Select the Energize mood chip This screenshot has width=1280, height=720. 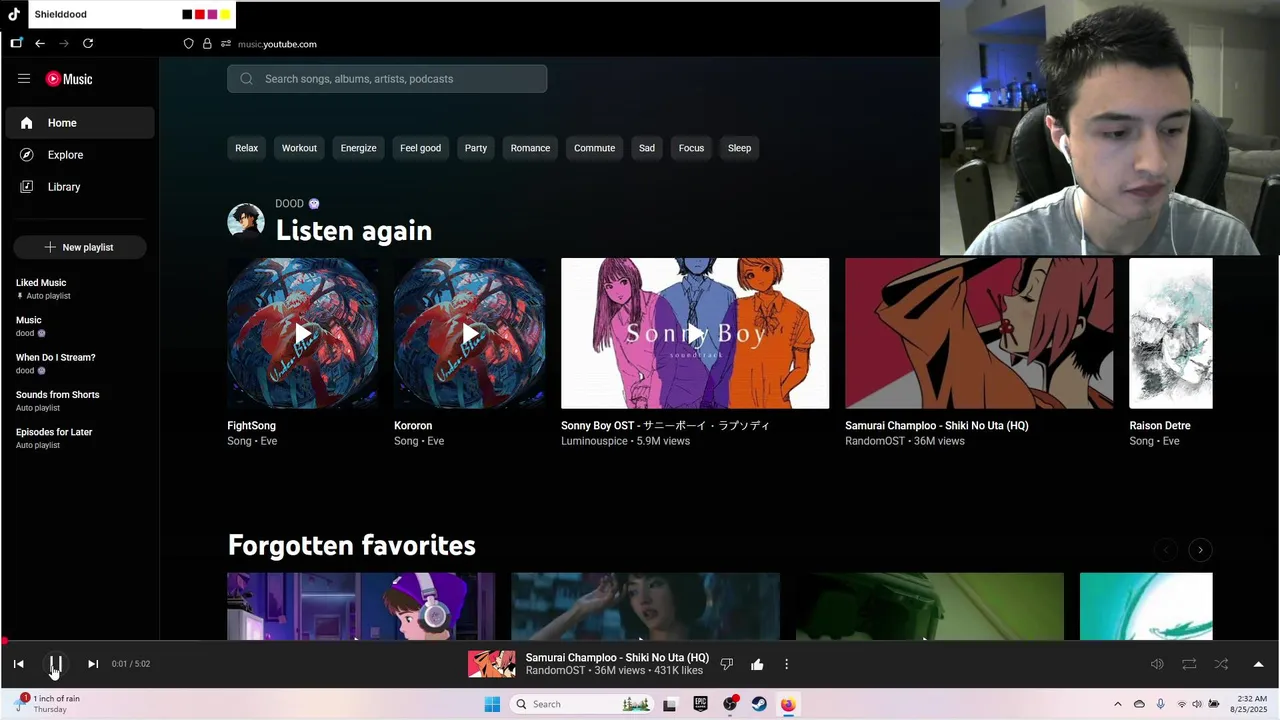[358, 148]
